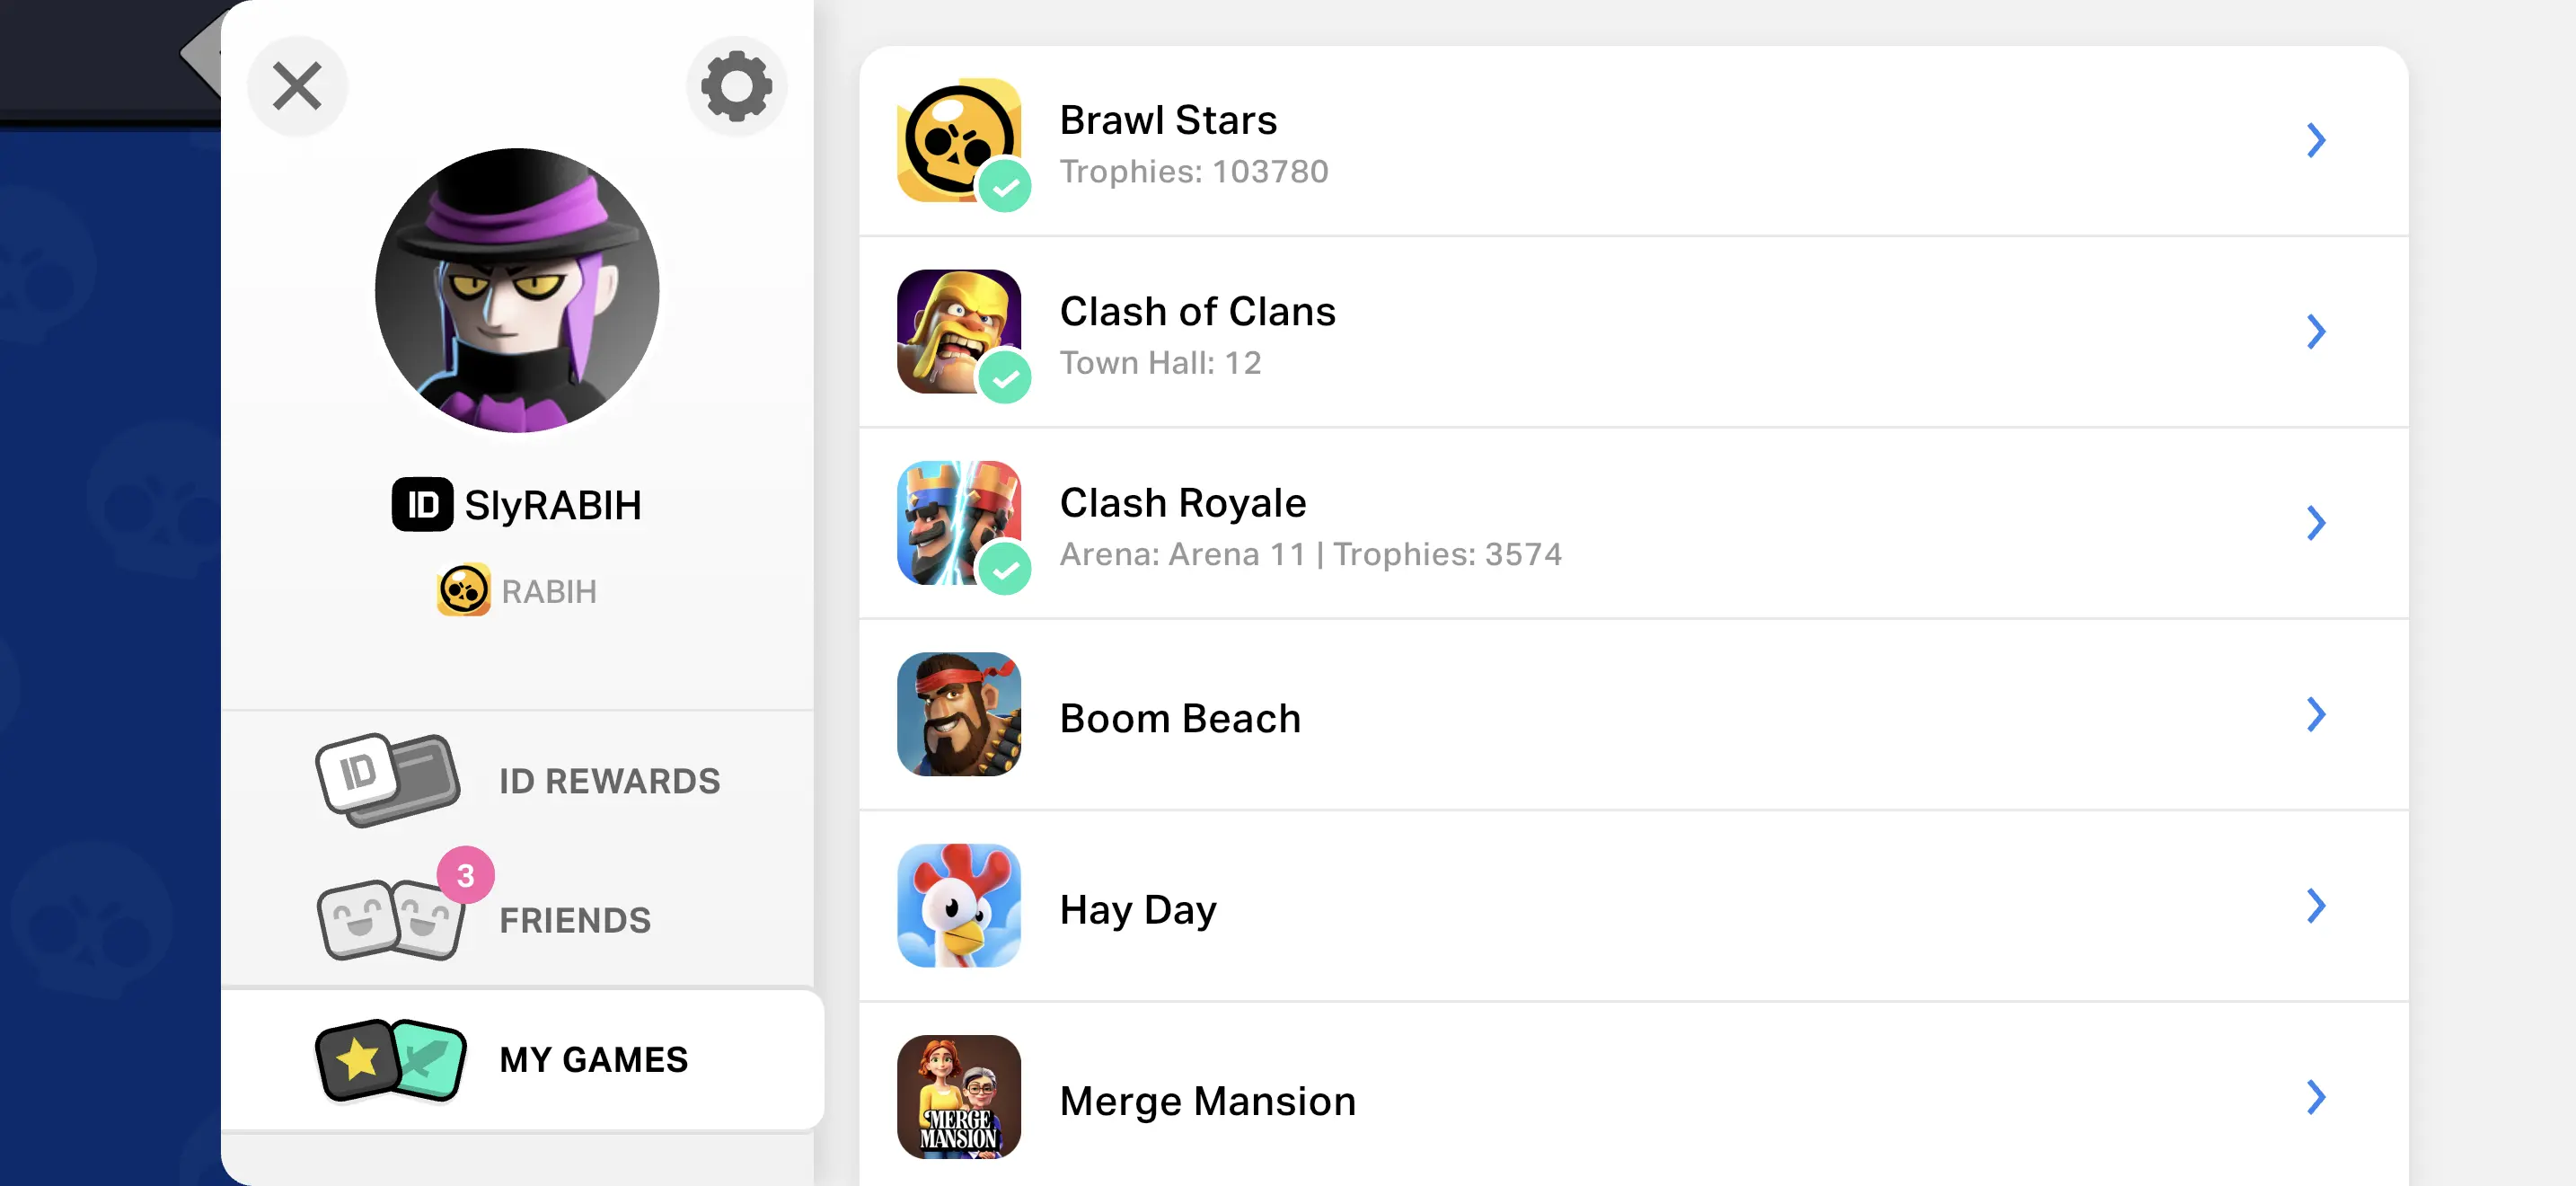Screen dimensions: 2576x1186
Task: Click the green checkmark on Clash of Clans
Action: [x=1004, y=377]
